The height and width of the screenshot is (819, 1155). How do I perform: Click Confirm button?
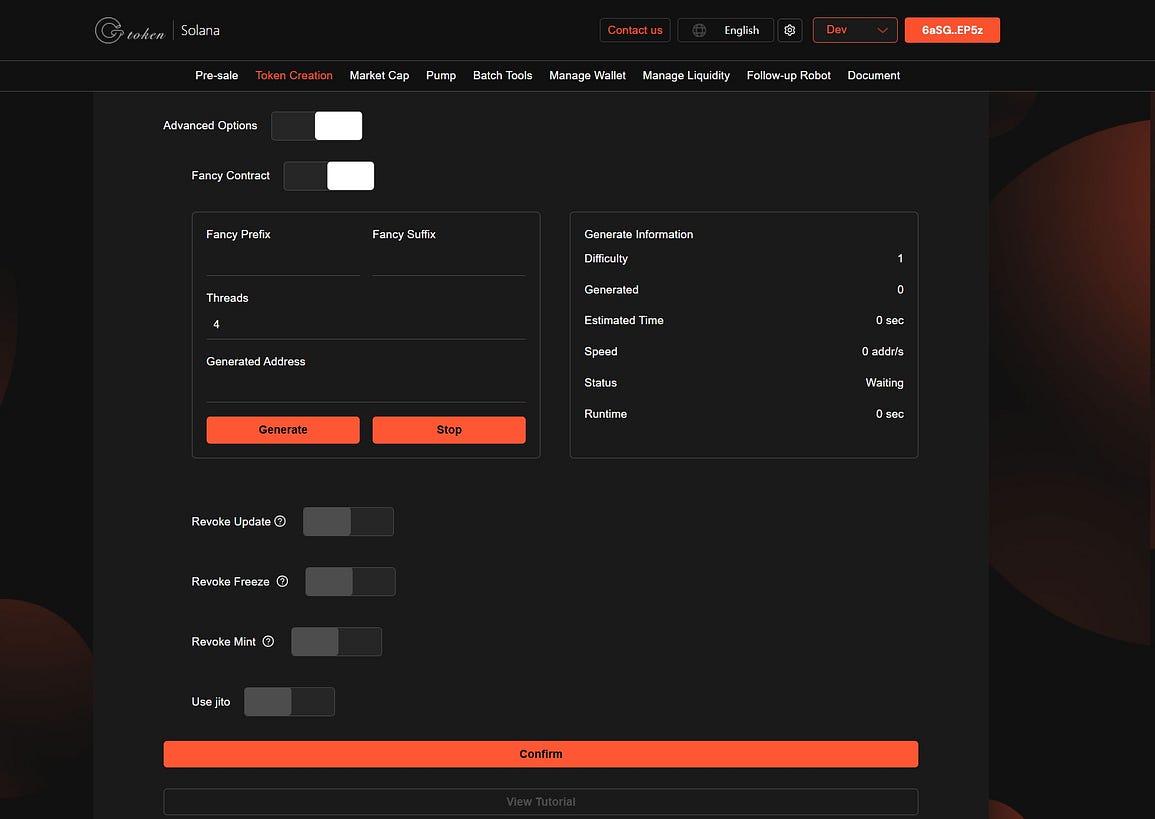541,754
